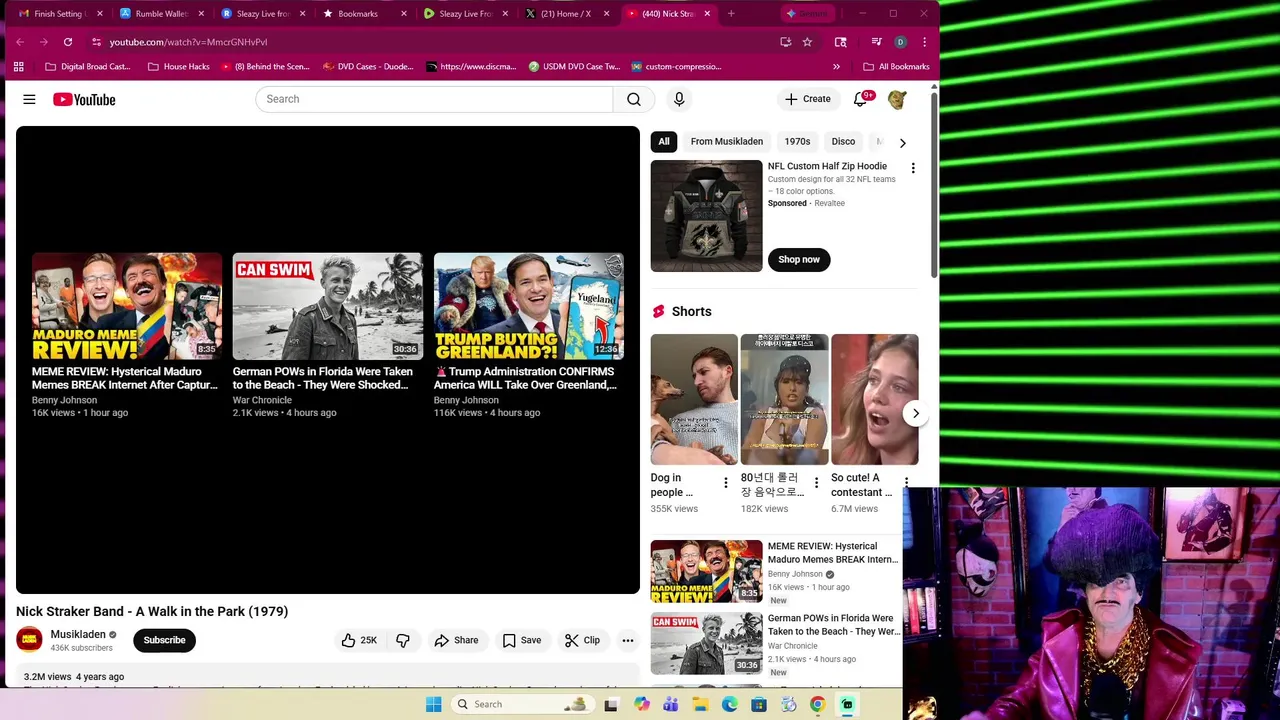Open Chrome's three-dot menu
The image size is (1280, 720).
[924, 42]
